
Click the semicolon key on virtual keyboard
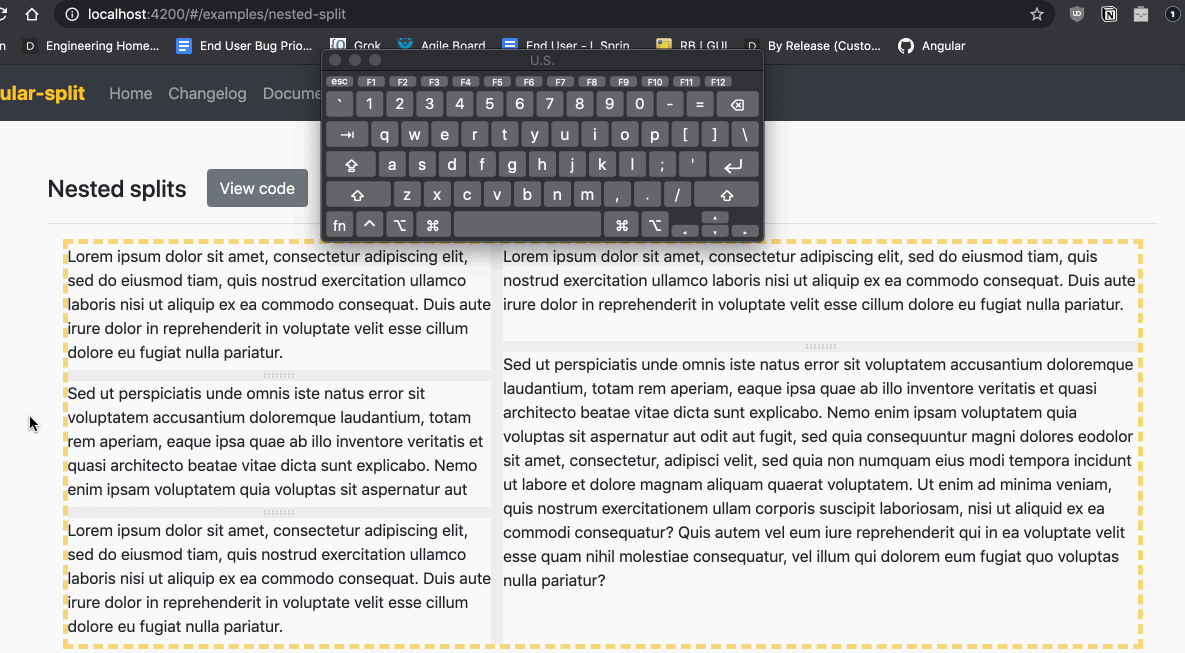(x=662, y=165)
